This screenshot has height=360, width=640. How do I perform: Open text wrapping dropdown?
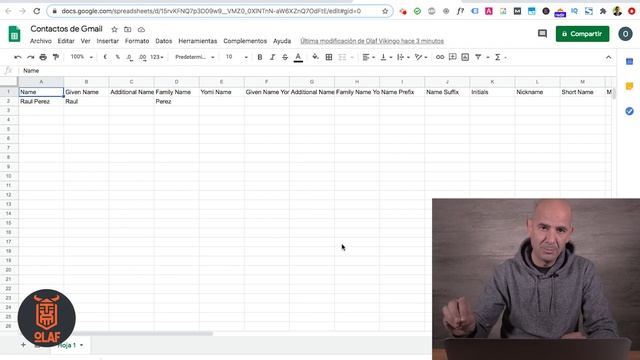point(403,57)
